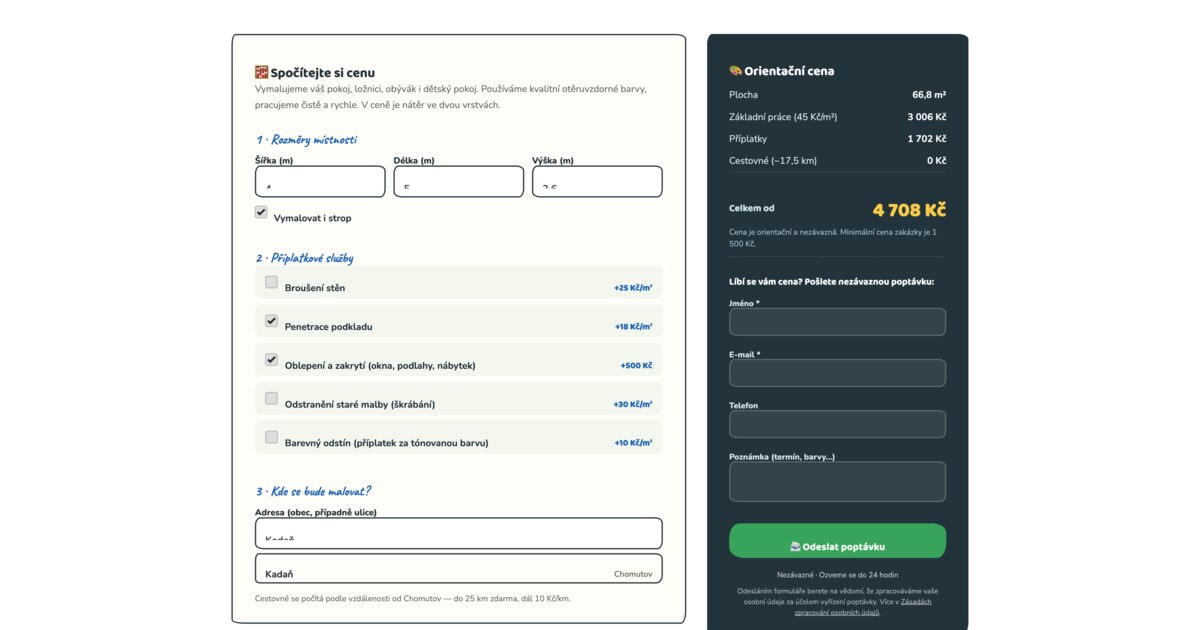Click the Adresa address input field
1200x630 pixels.
458,533
